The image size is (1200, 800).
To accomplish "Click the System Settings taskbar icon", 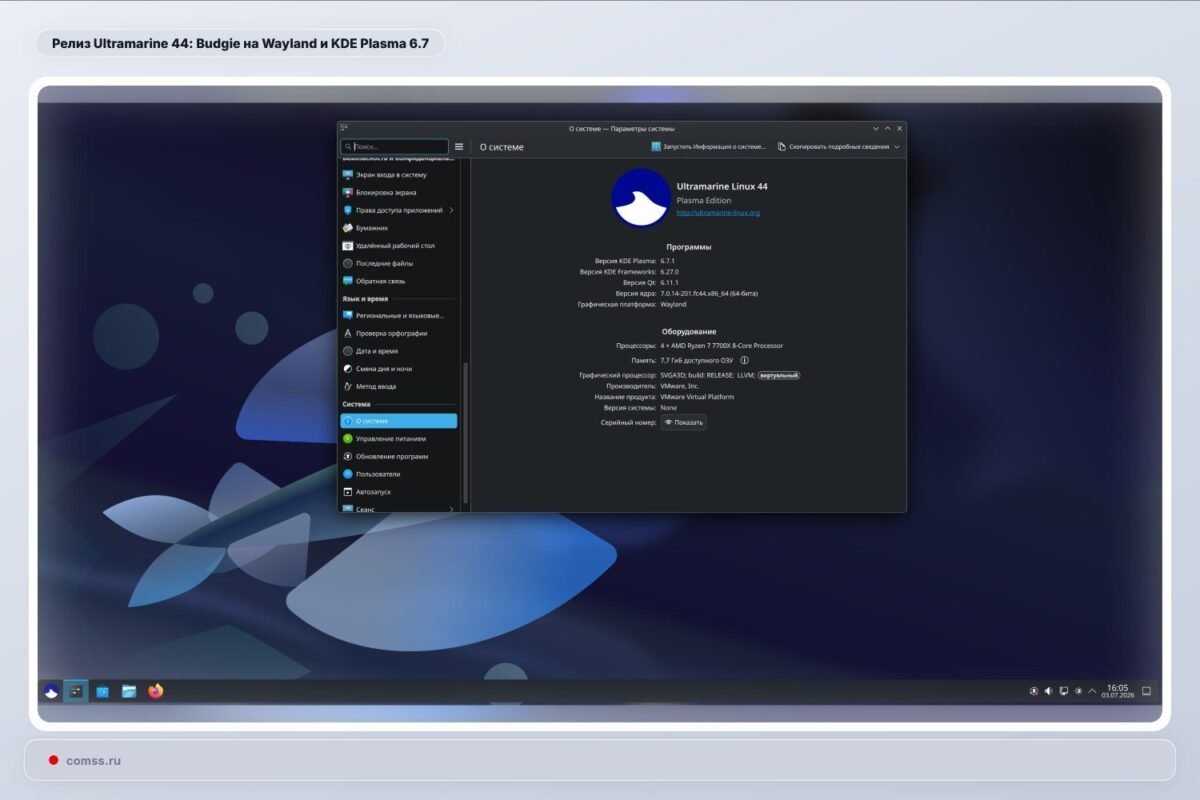I will point(76,691).
